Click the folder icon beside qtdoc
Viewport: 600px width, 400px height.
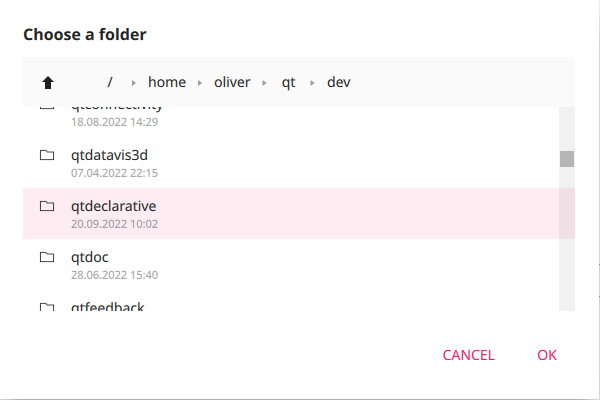pos(47,257)
